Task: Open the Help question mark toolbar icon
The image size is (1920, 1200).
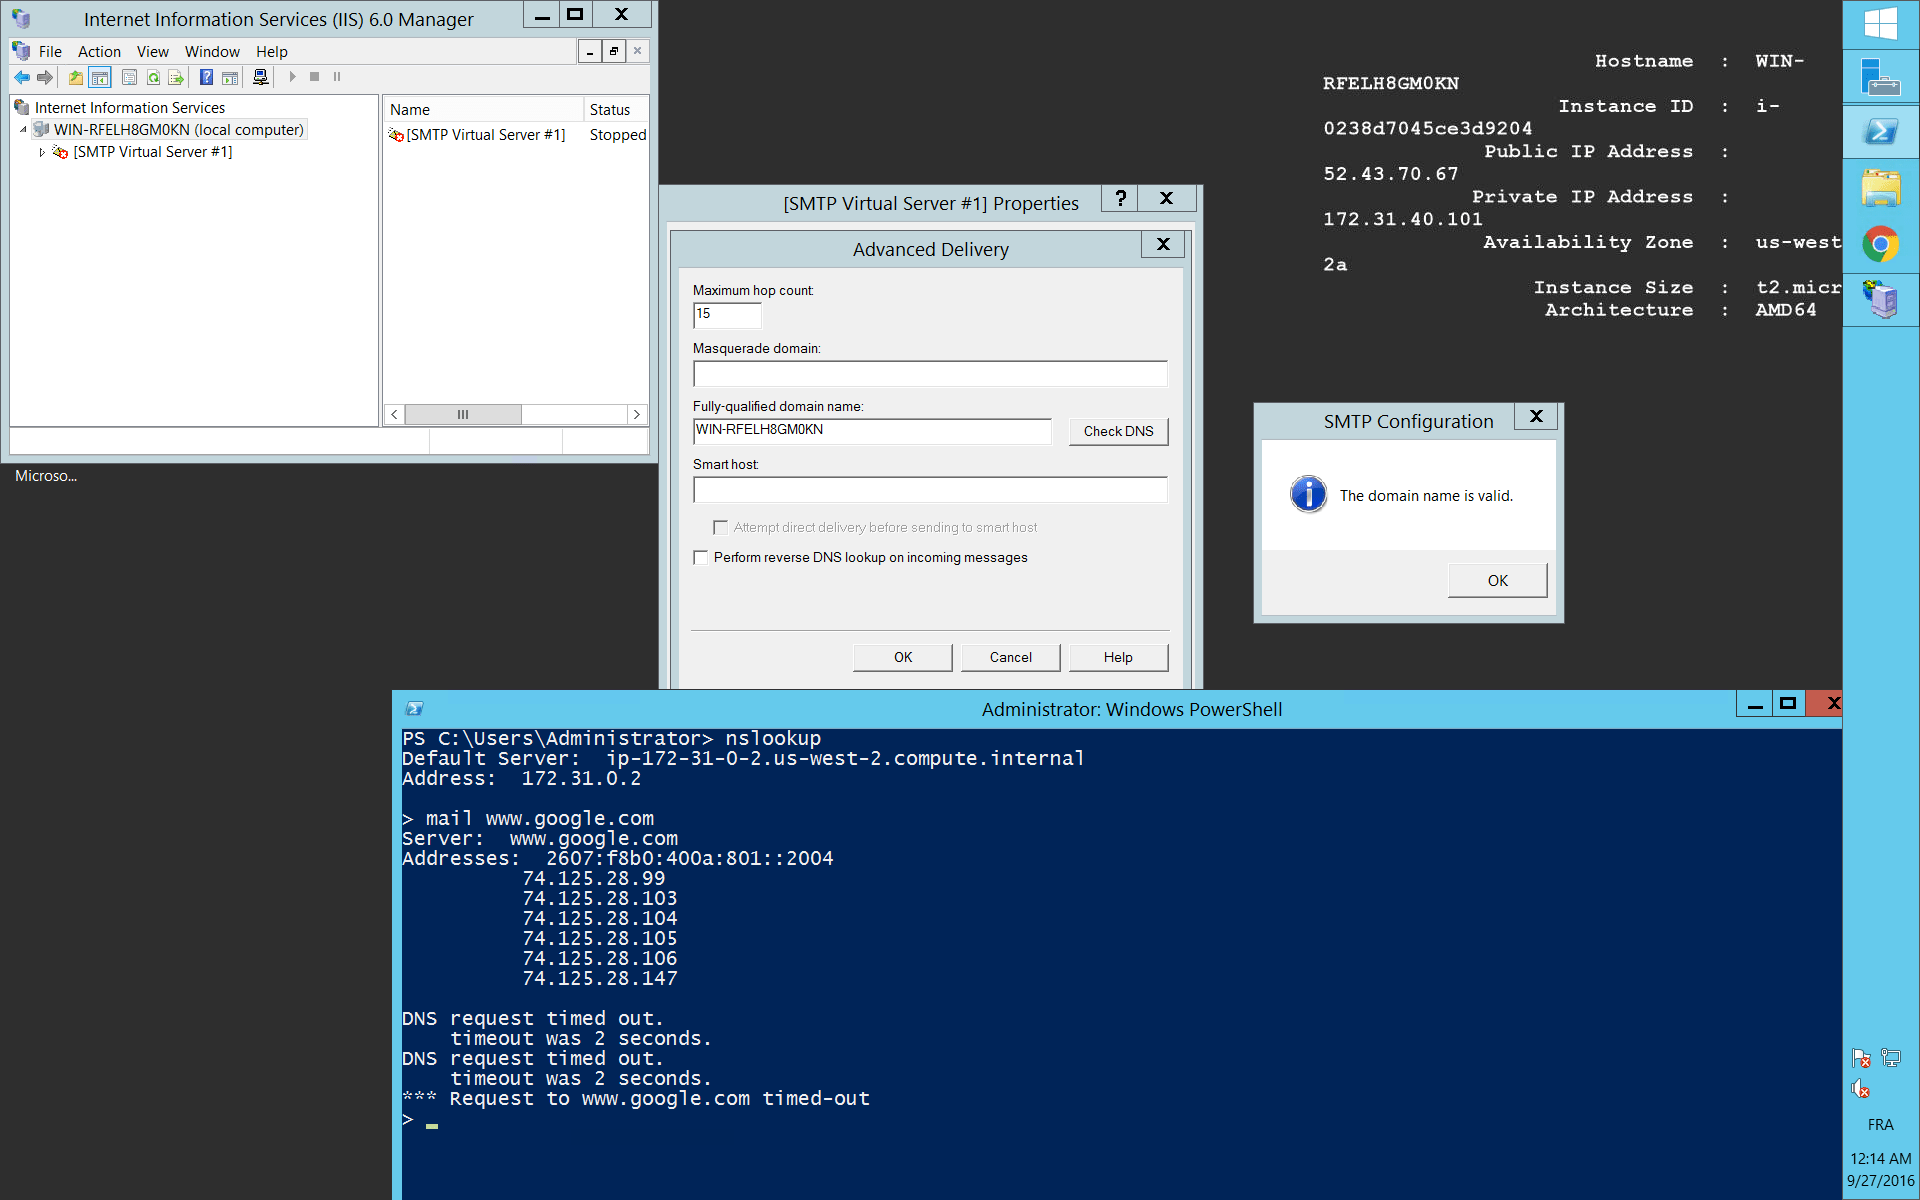Action: tap(206, 77)
